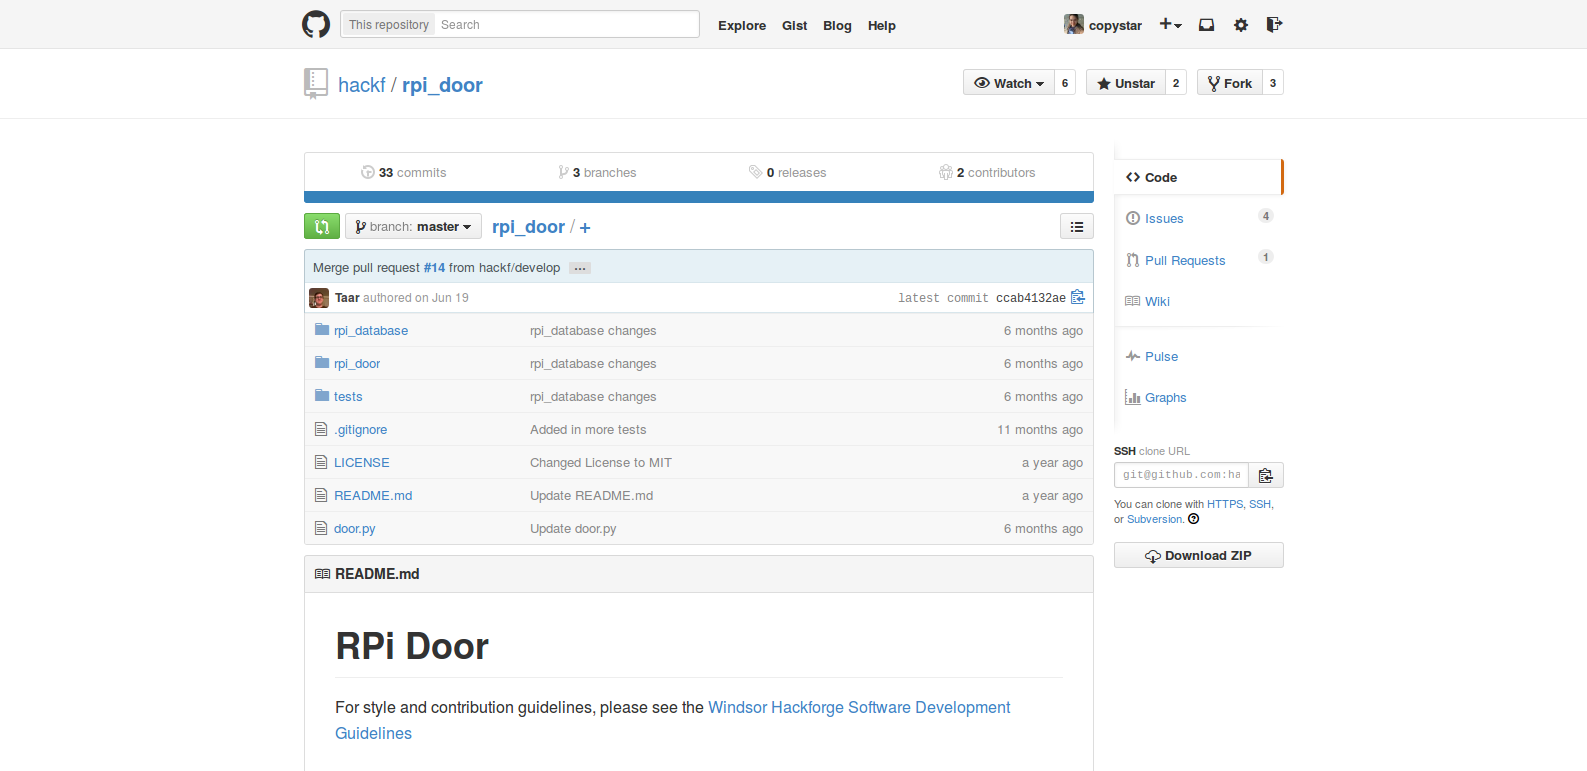This screenshot has height=771, width=1587.
Task: Click the forks count 3
Action: (1273, 83)
